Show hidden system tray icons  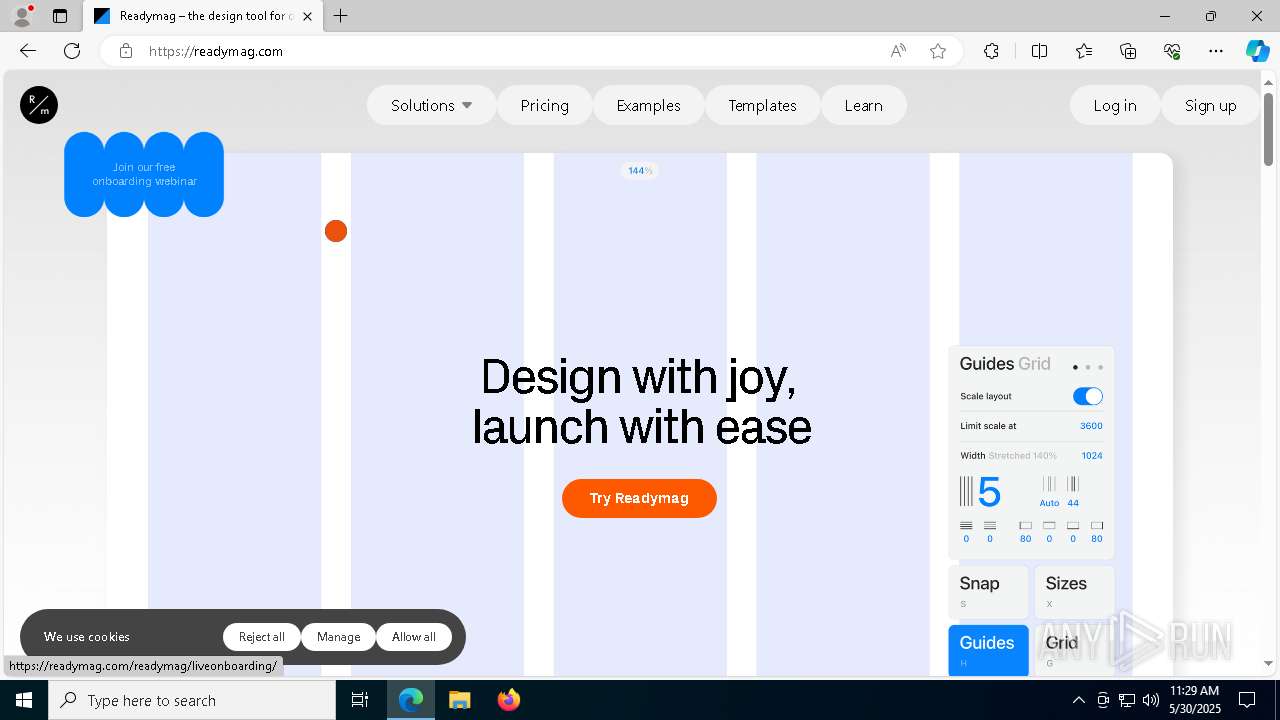tap(1078, 700)
